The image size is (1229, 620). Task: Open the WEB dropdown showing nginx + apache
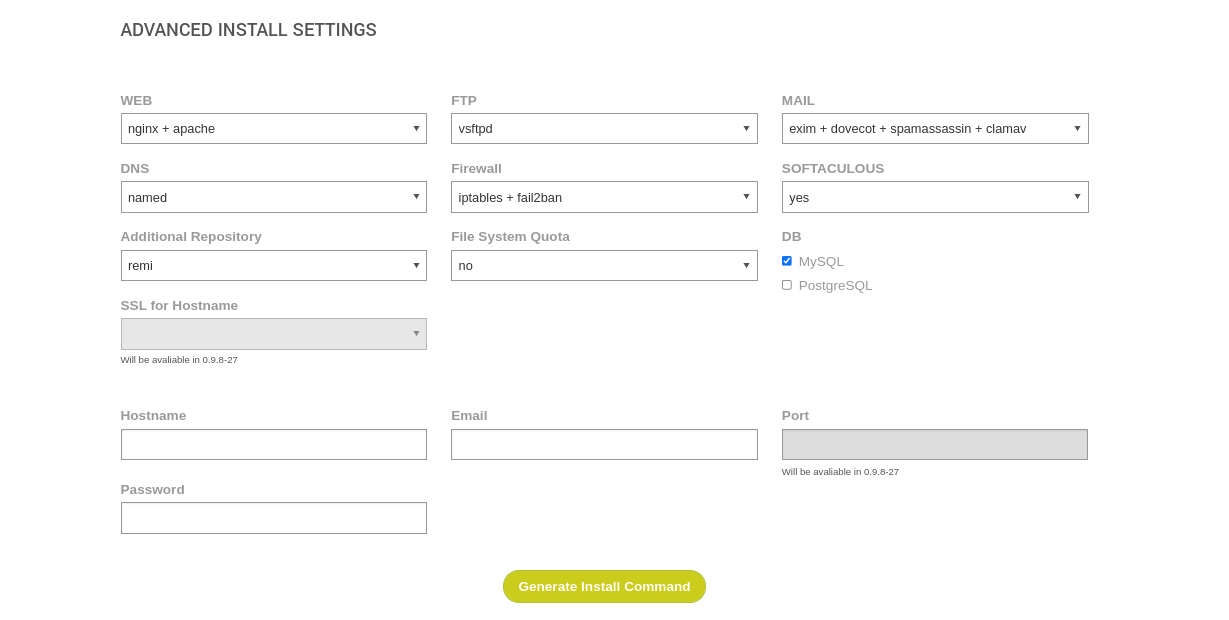click(274, 128)
